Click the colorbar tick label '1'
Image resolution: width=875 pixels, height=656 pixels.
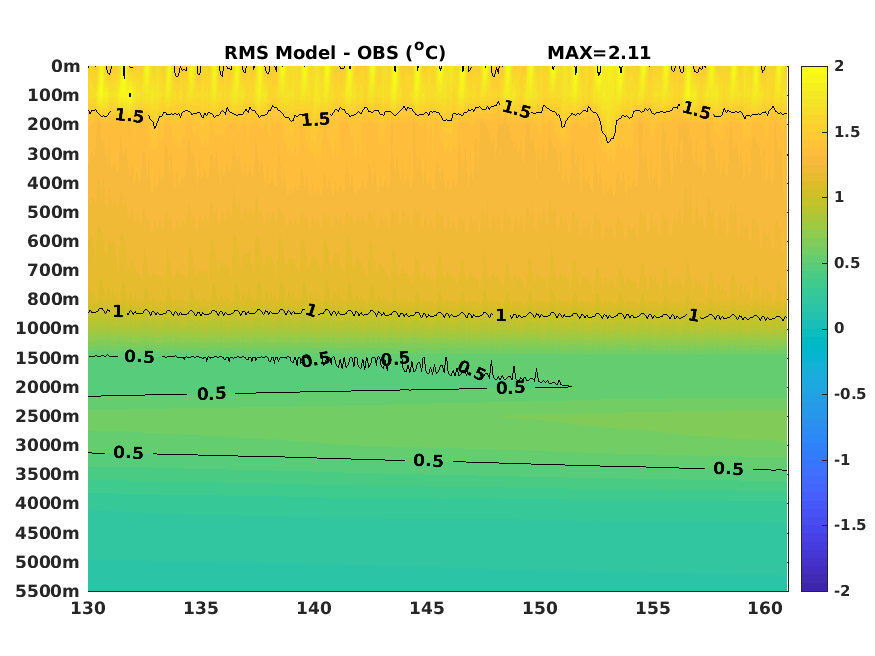click(839, 197)
